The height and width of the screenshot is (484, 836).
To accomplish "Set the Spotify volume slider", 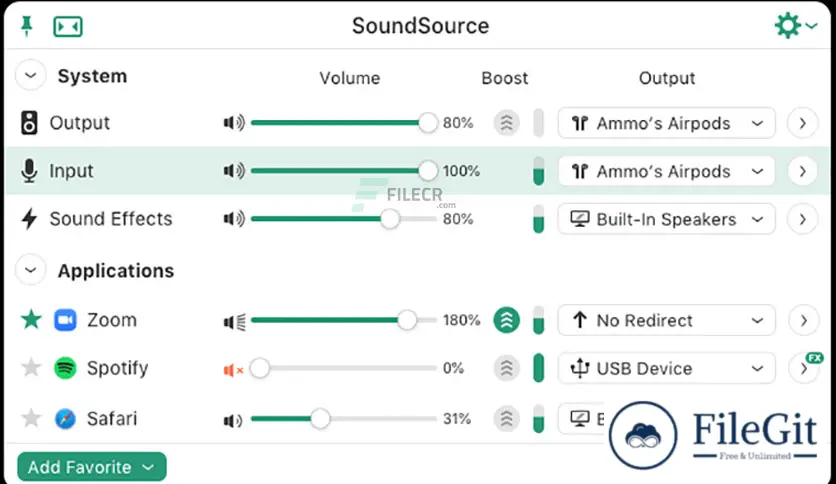I will tap(344, 368).
